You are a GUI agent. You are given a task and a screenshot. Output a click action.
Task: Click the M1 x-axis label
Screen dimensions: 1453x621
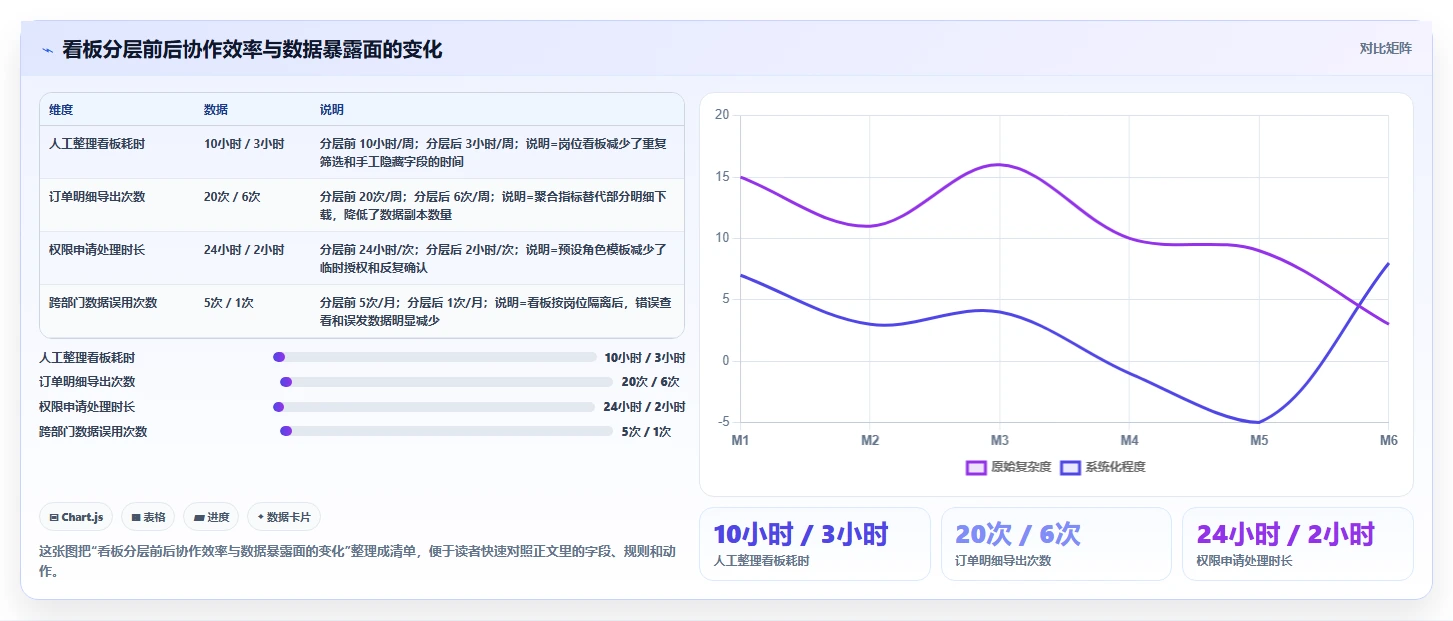(x=740, y=440)
